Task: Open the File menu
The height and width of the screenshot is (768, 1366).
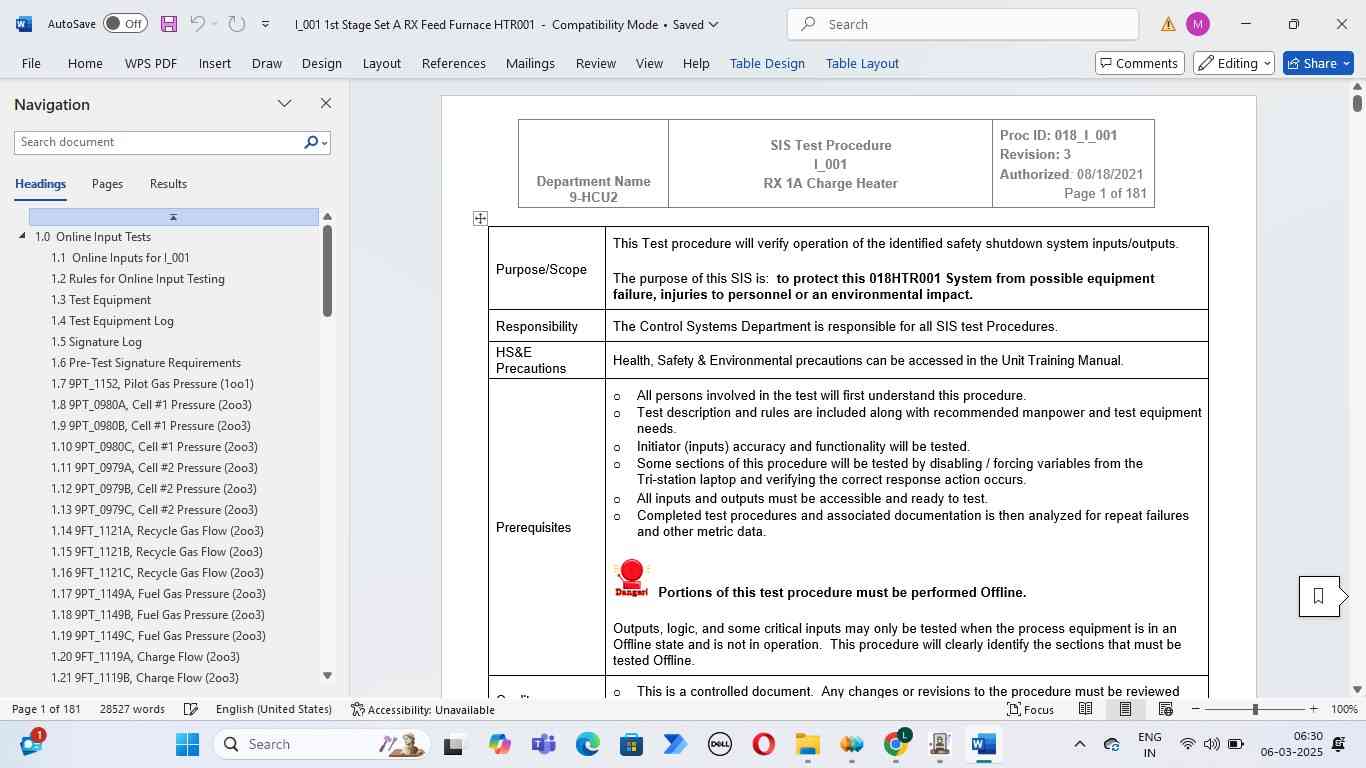Action: click(31, 63)
